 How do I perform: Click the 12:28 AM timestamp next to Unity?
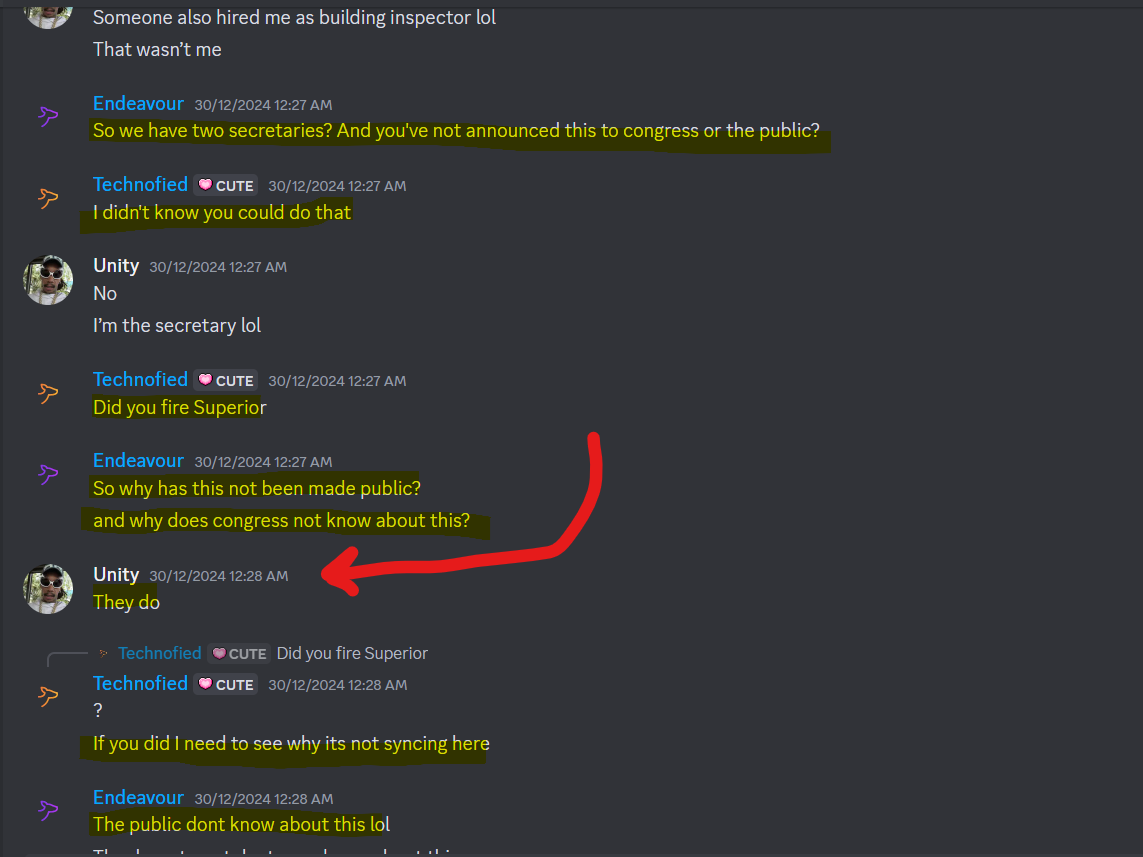click(219, 576)
